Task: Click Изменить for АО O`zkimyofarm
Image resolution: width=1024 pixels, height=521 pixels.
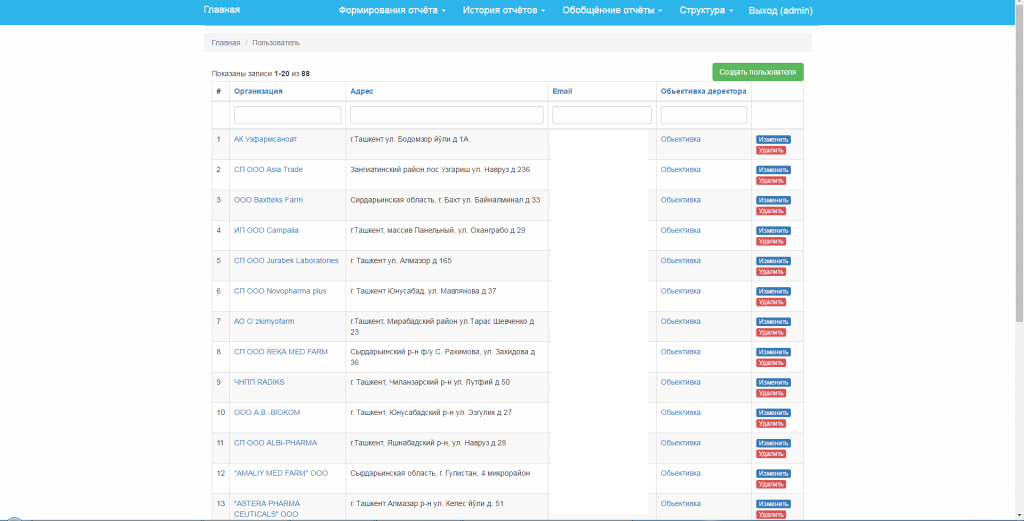Action: pyautogui.click(x=773, y=322)
